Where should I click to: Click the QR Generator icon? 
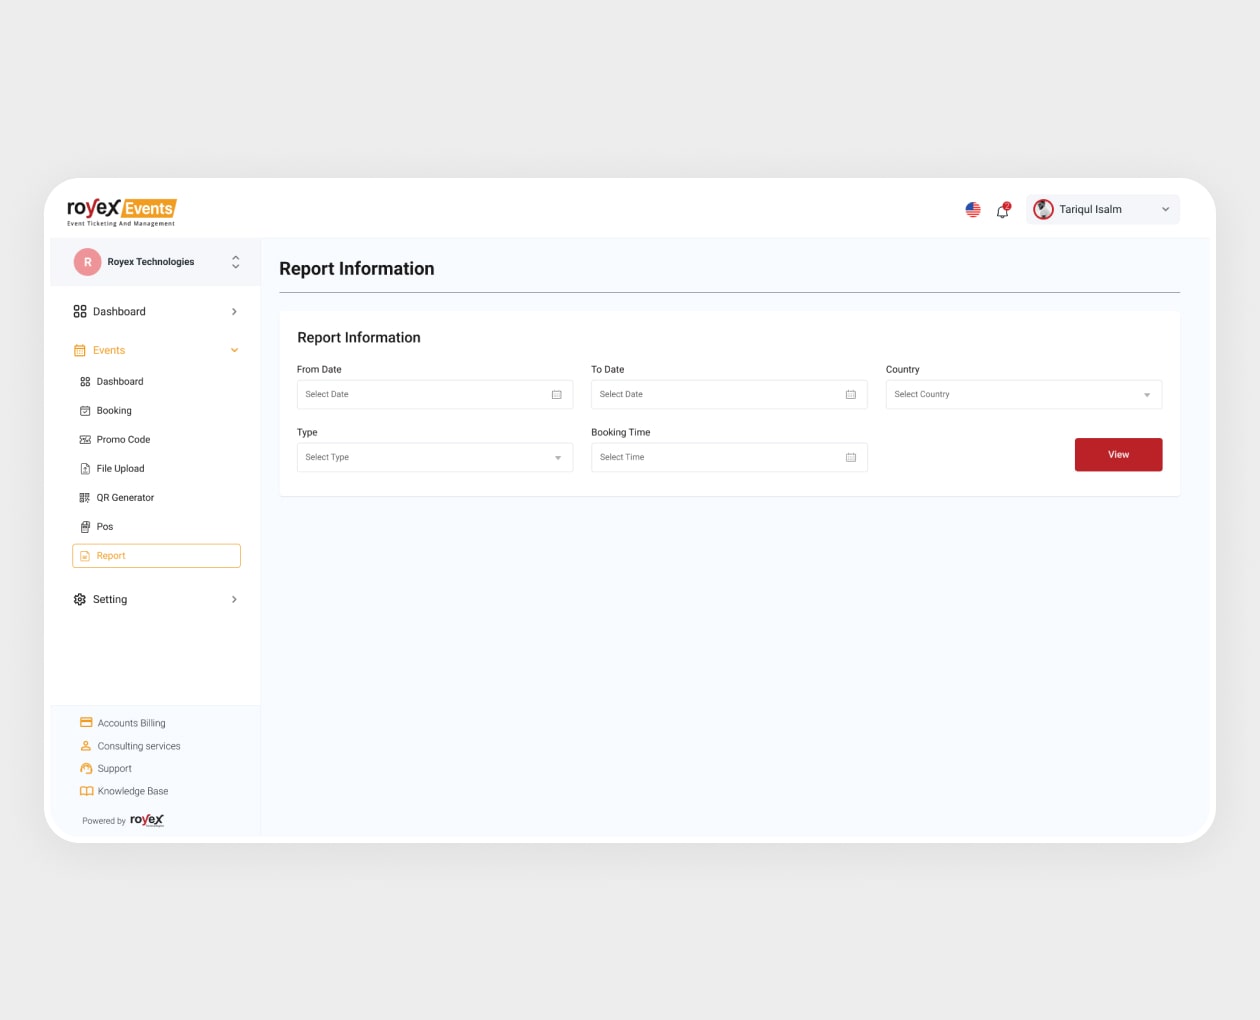click(x=85, y=497)
